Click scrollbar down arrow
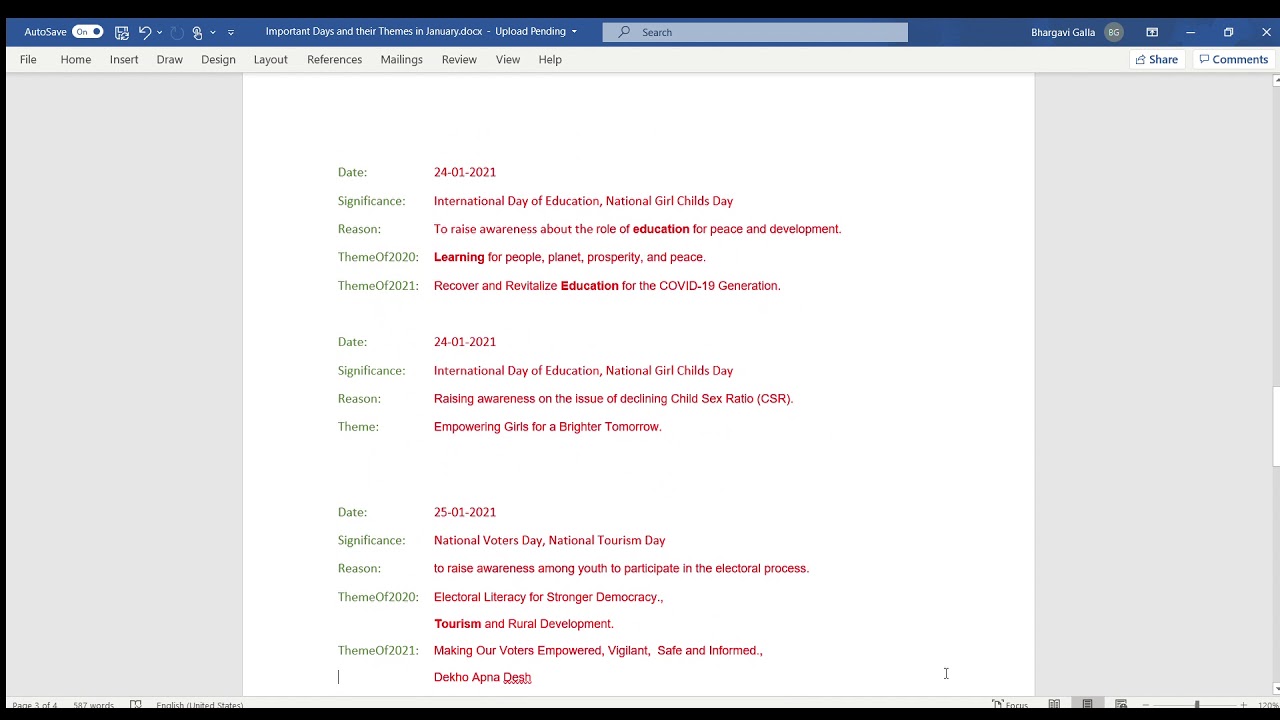Screen dimensions: 1280x720 pos(1276,688)
